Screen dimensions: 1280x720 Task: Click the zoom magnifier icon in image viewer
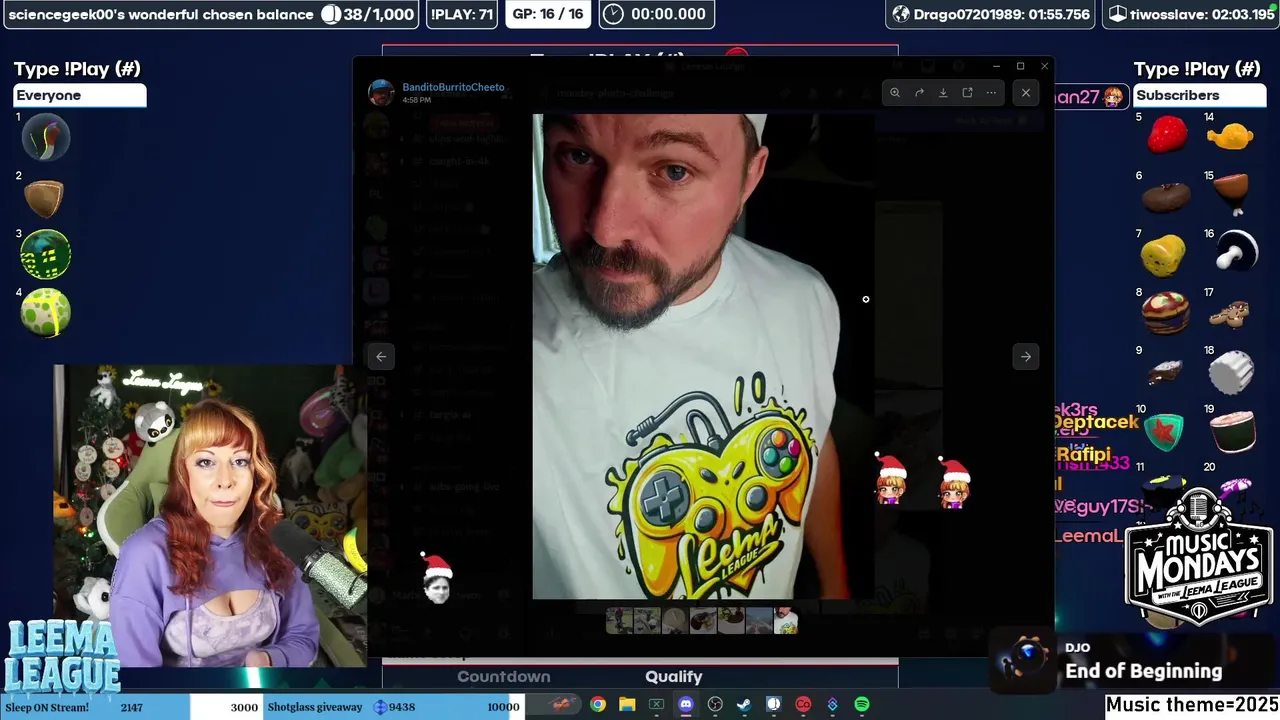pos(895,93)
